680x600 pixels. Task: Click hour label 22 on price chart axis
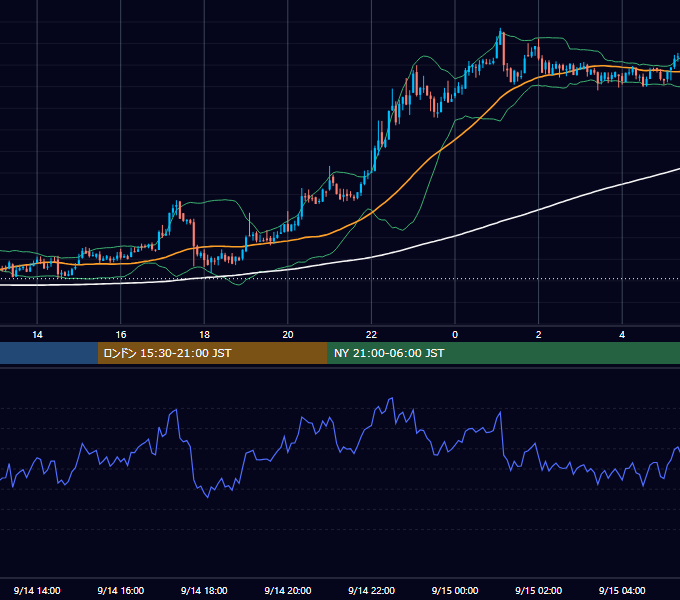[x=371, y=335]
